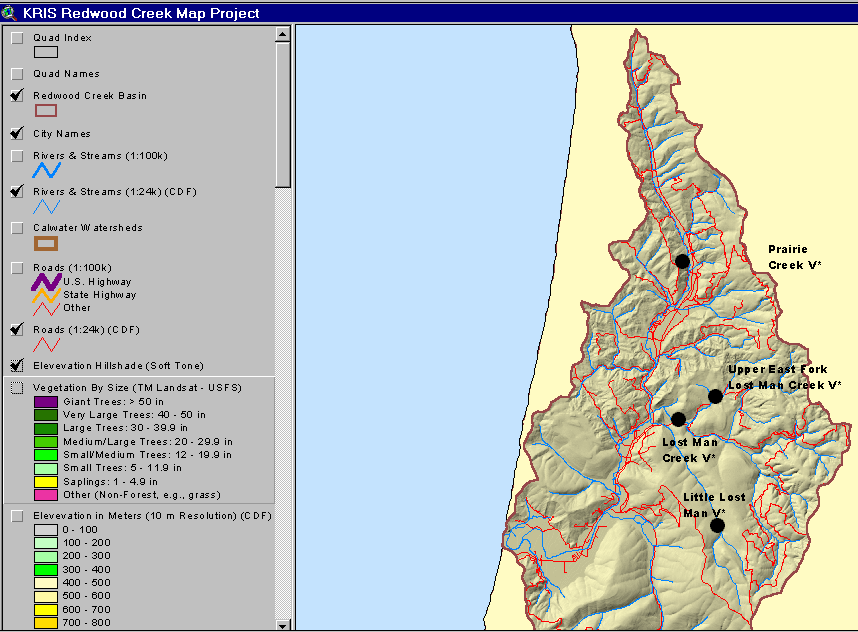Select the Roads (1:100k) layer name
Image resolution: width=858 pixels, height=632 pixels.
[x=72, y=268]
